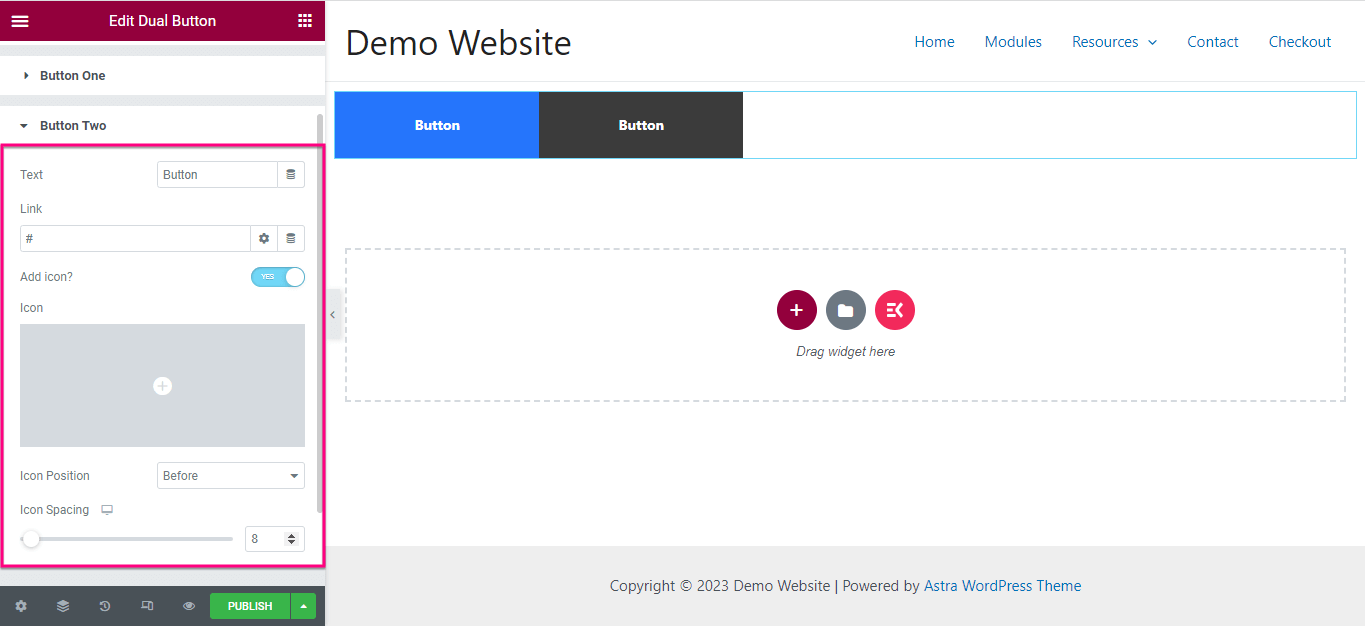Click the Demo Website site title

(x=458, y=43)
